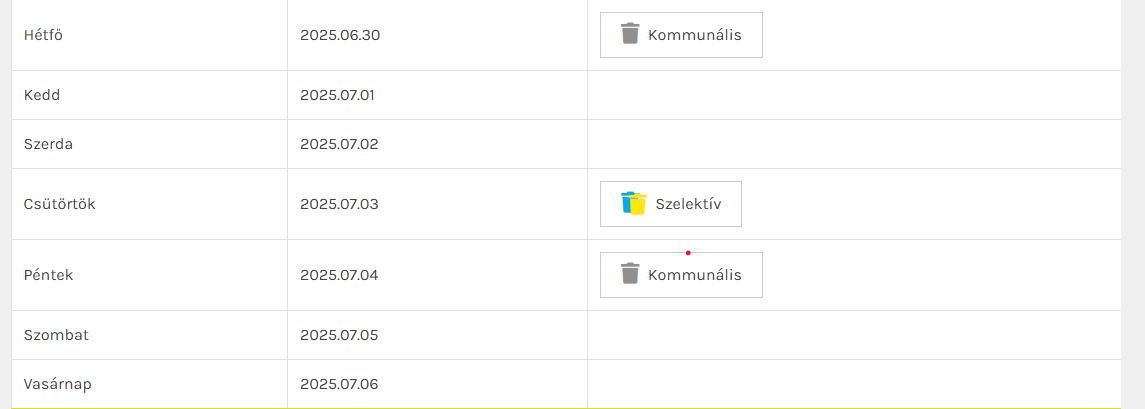Viewport: 1145px width, 409px height.
Task: Click the blue-yellow selective bins icon
Action: 633,204
